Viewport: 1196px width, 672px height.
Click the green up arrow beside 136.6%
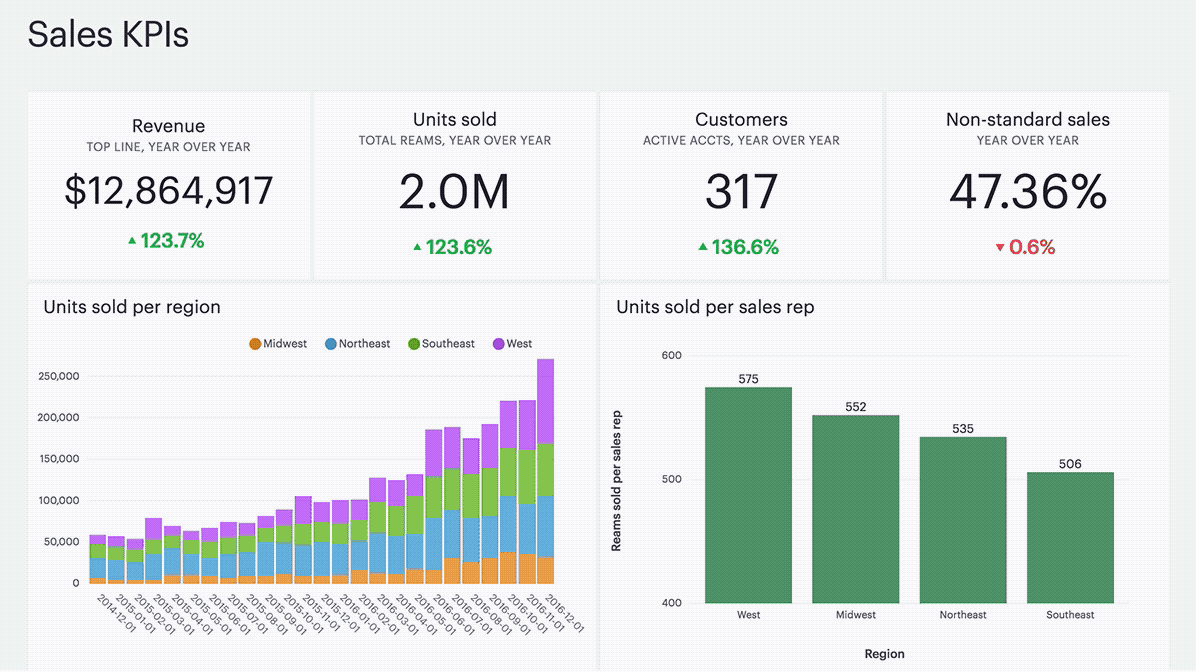coord(703,247)
